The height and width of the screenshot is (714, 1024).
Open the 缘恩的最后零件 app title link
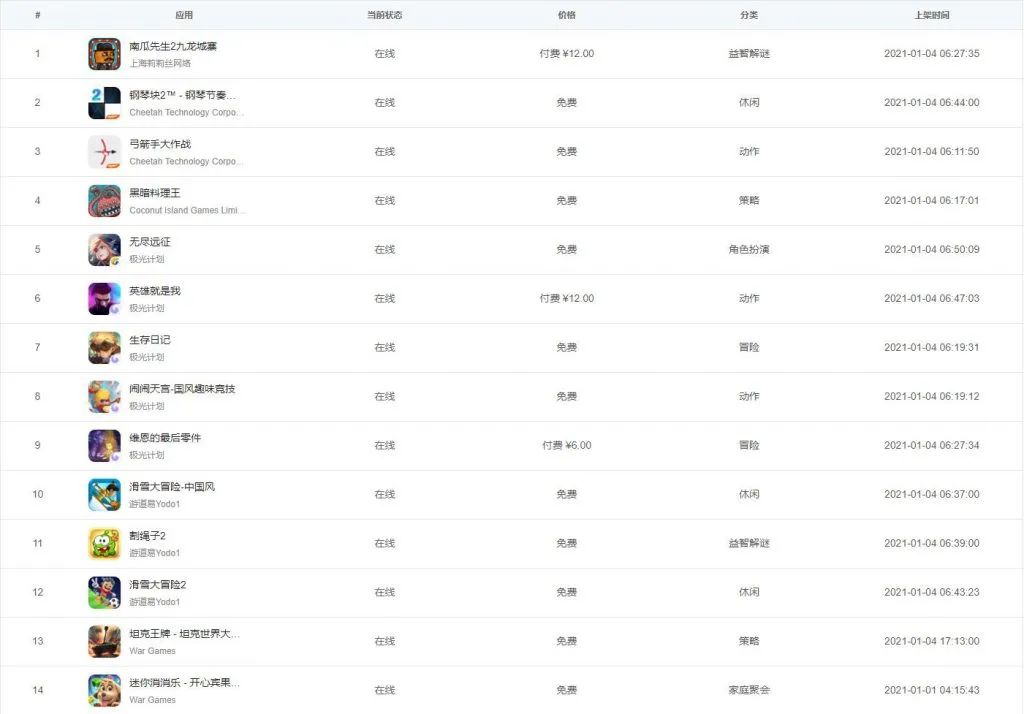[165, 438]
